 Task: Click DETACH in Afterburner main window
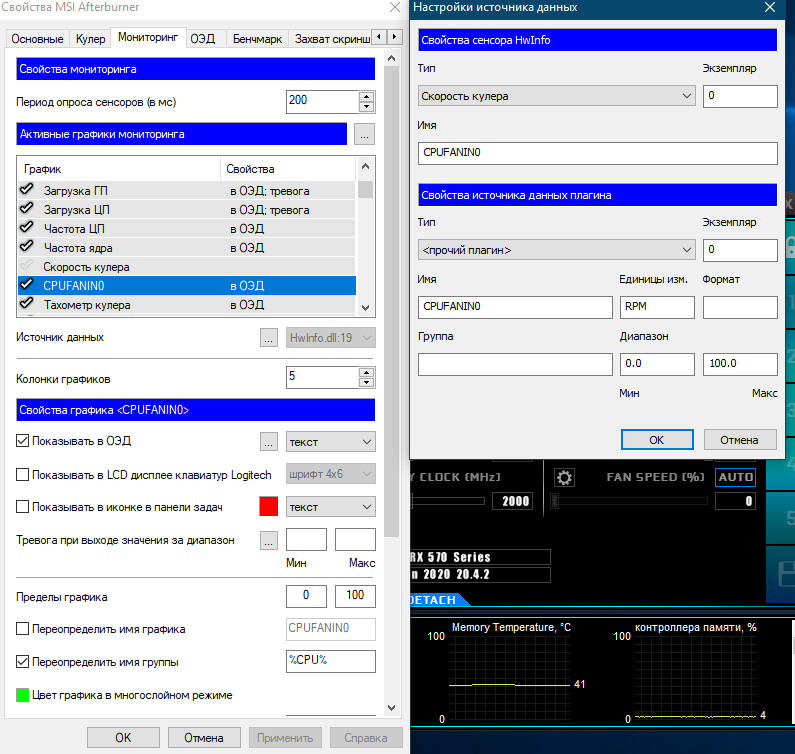point(435,600)
